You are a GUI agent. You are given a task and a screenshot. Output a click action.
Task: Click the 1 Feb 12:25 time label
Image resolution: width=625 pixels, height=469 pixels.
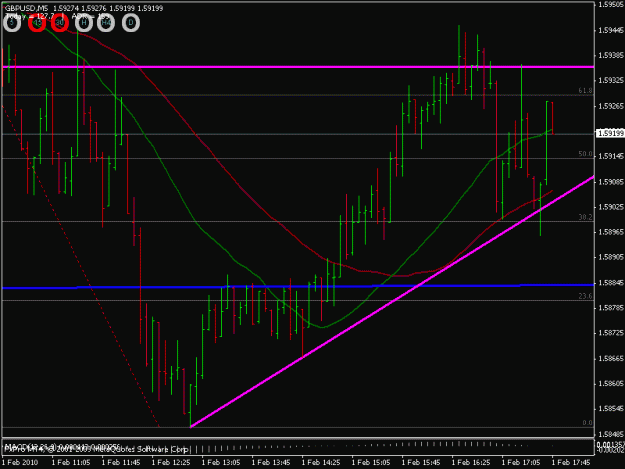(x=171, y=463)
